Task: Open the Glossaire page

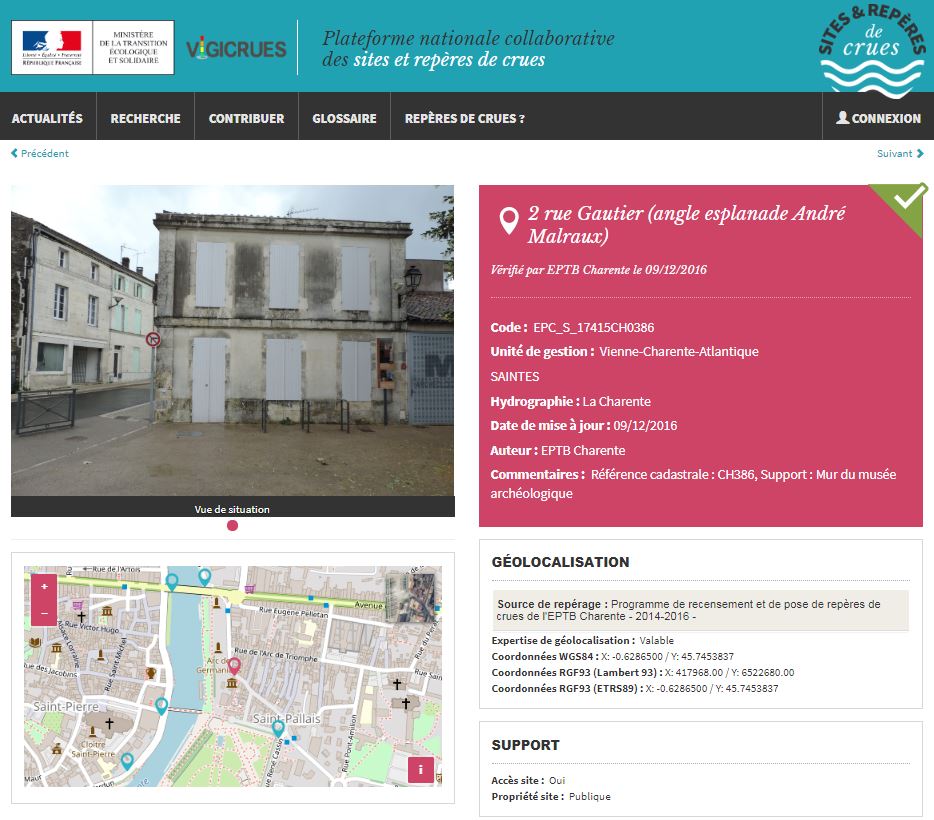Action: pyautogui.click(x=344, y=118)
